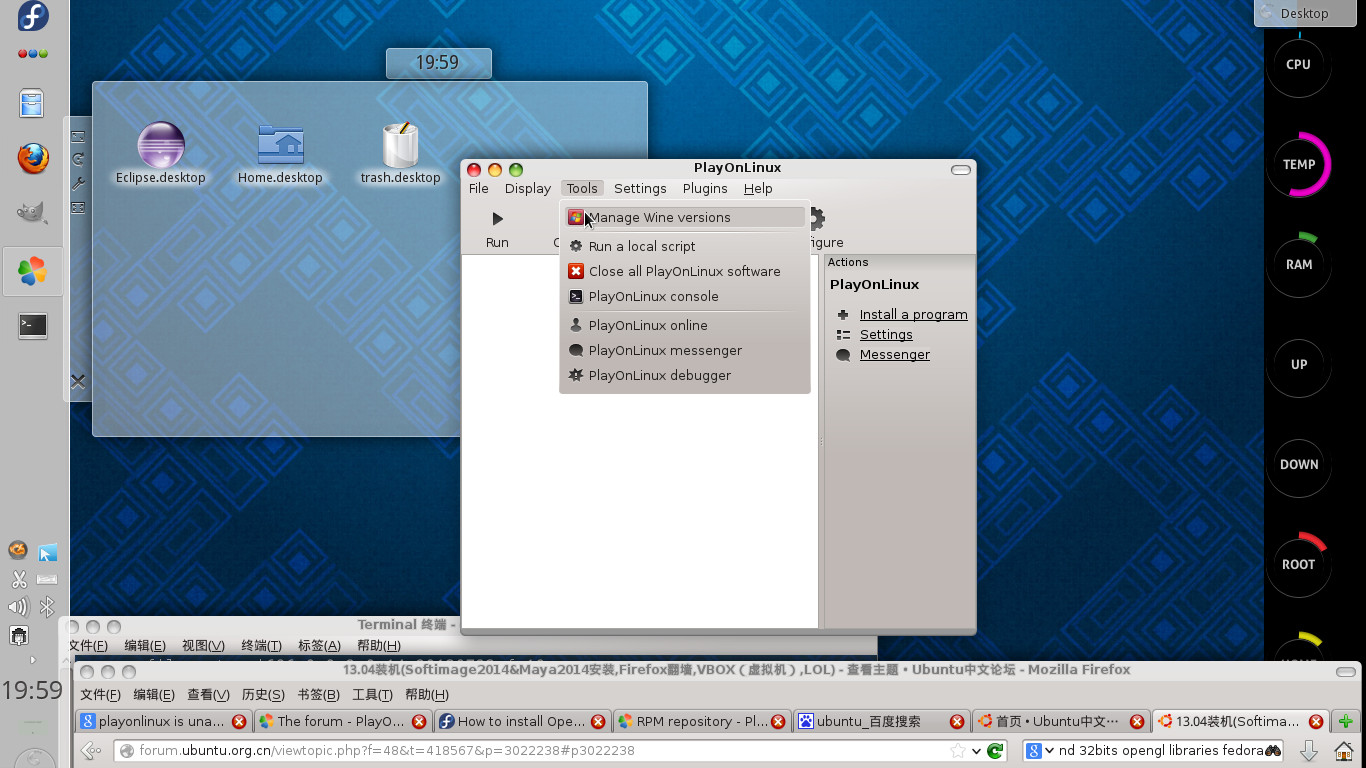The height and width of the screenshot is (768, 1366).
Task: Open URL history dropdown arrow
Action: [x=977, y=751]
